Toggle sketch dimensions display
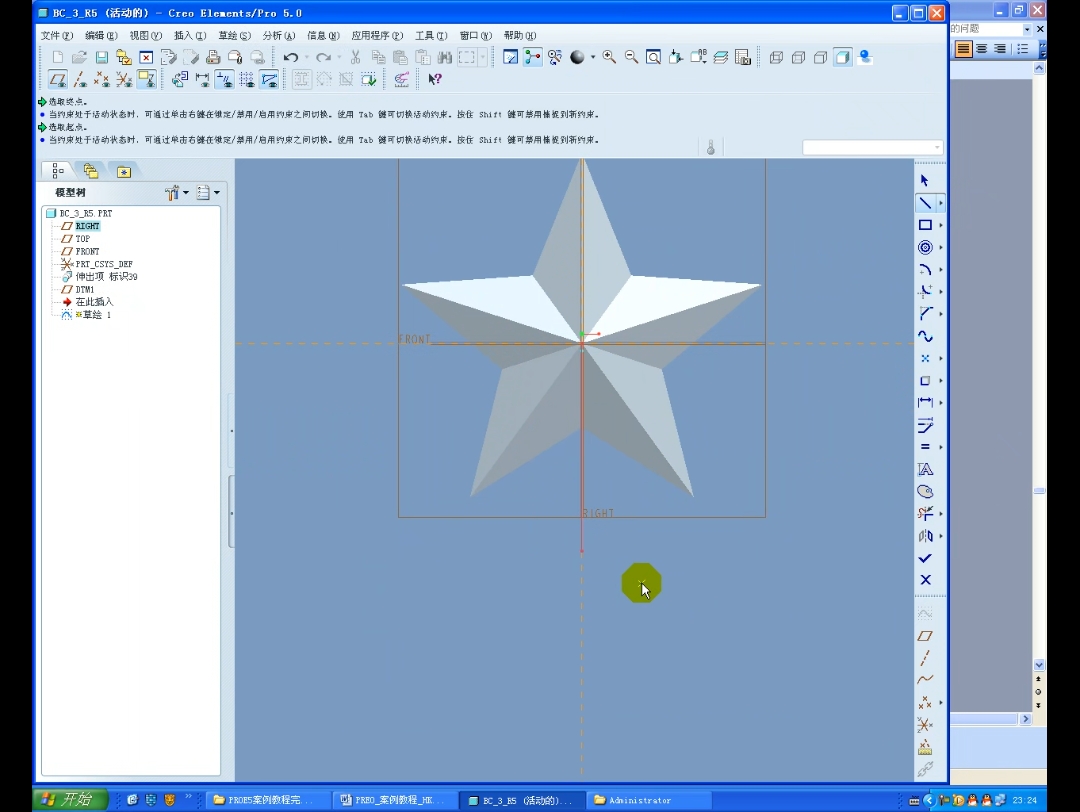The width and height of the screenshot is (1080, 812). click(x=202, y=79)
